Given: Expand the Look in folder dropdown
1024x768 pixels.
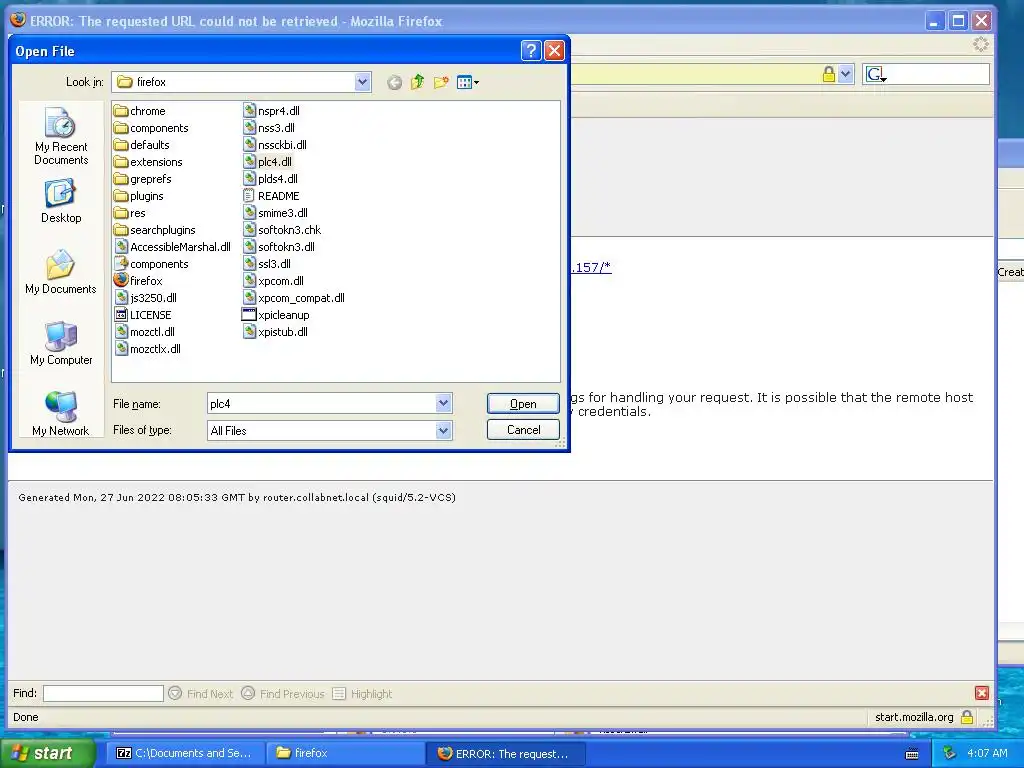Looking at the screenshot, I should tap(362, 82).
